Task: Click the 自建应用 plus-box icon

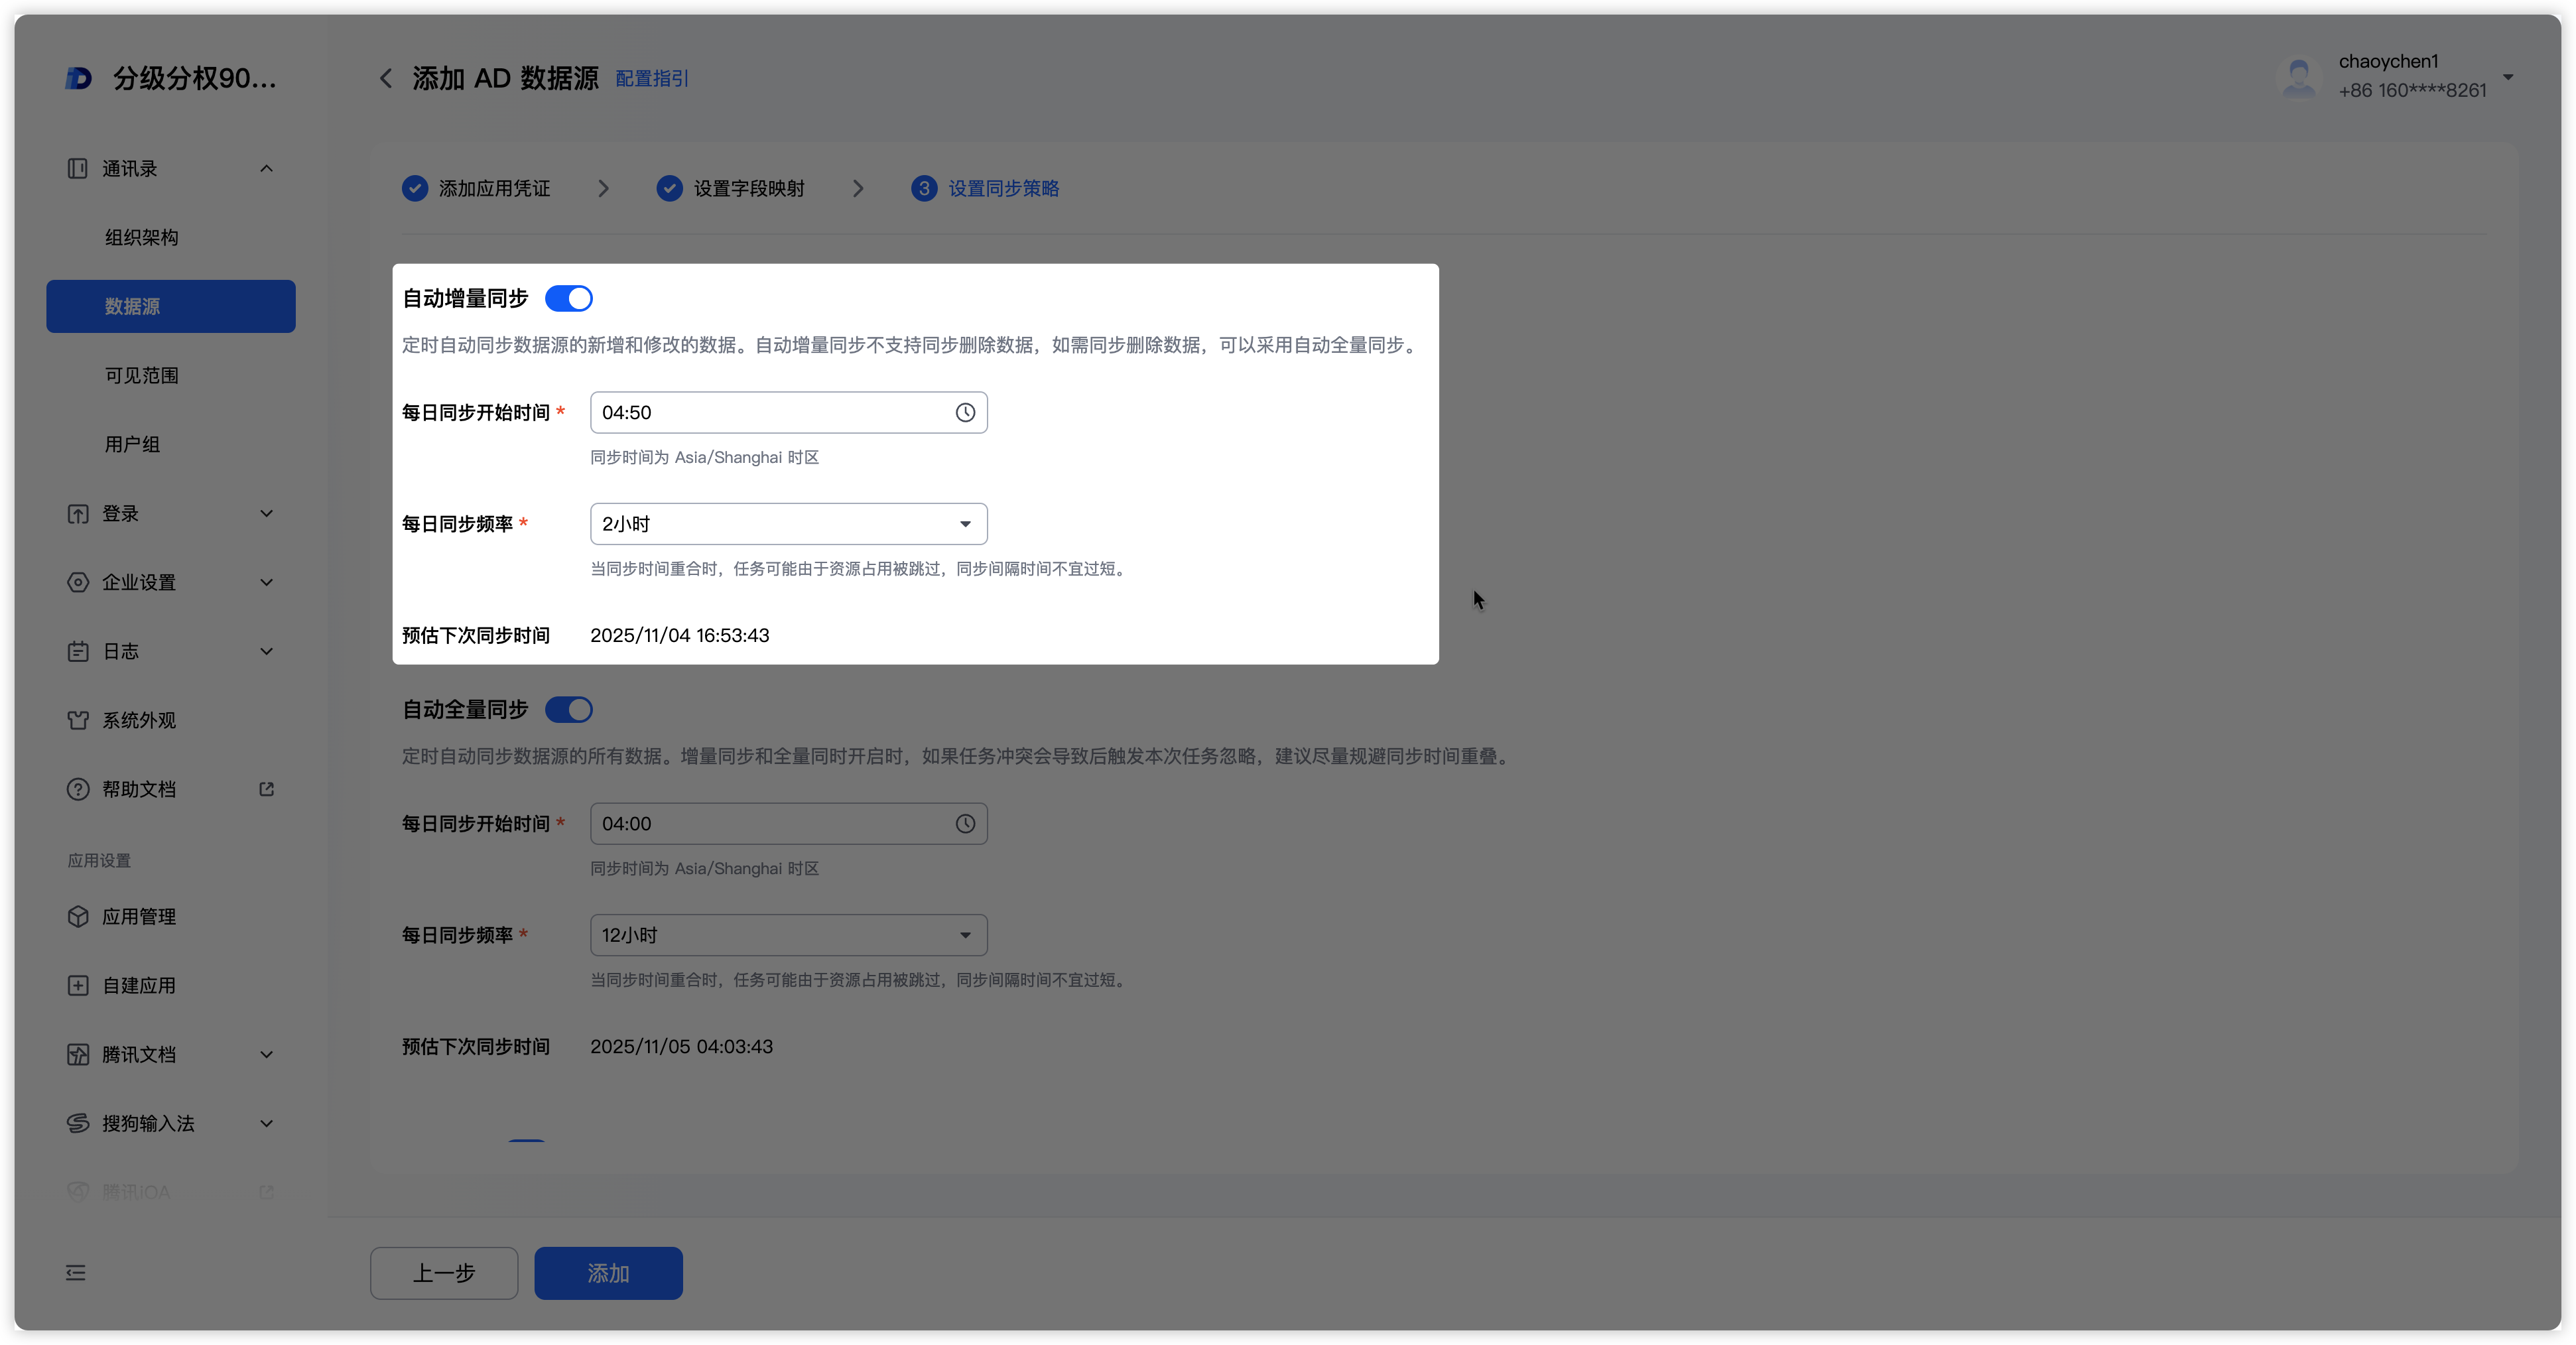Action: (78, 986)
